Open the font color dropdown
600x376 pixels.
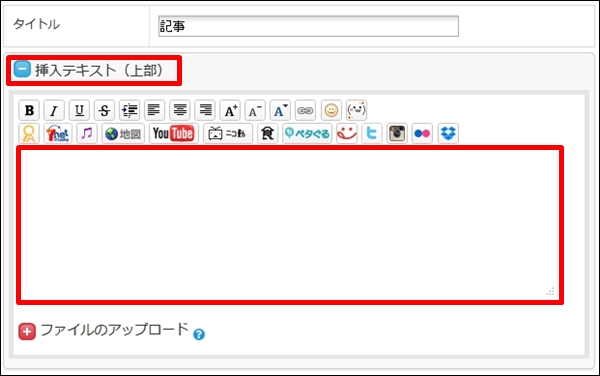(280, 111)
